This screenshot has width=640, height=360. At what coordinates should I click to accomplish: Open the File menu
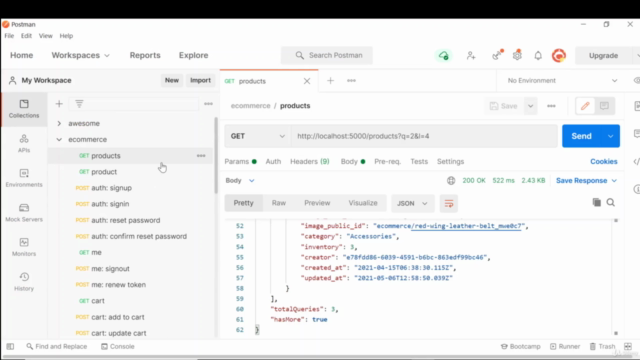[x=9, y=36]
